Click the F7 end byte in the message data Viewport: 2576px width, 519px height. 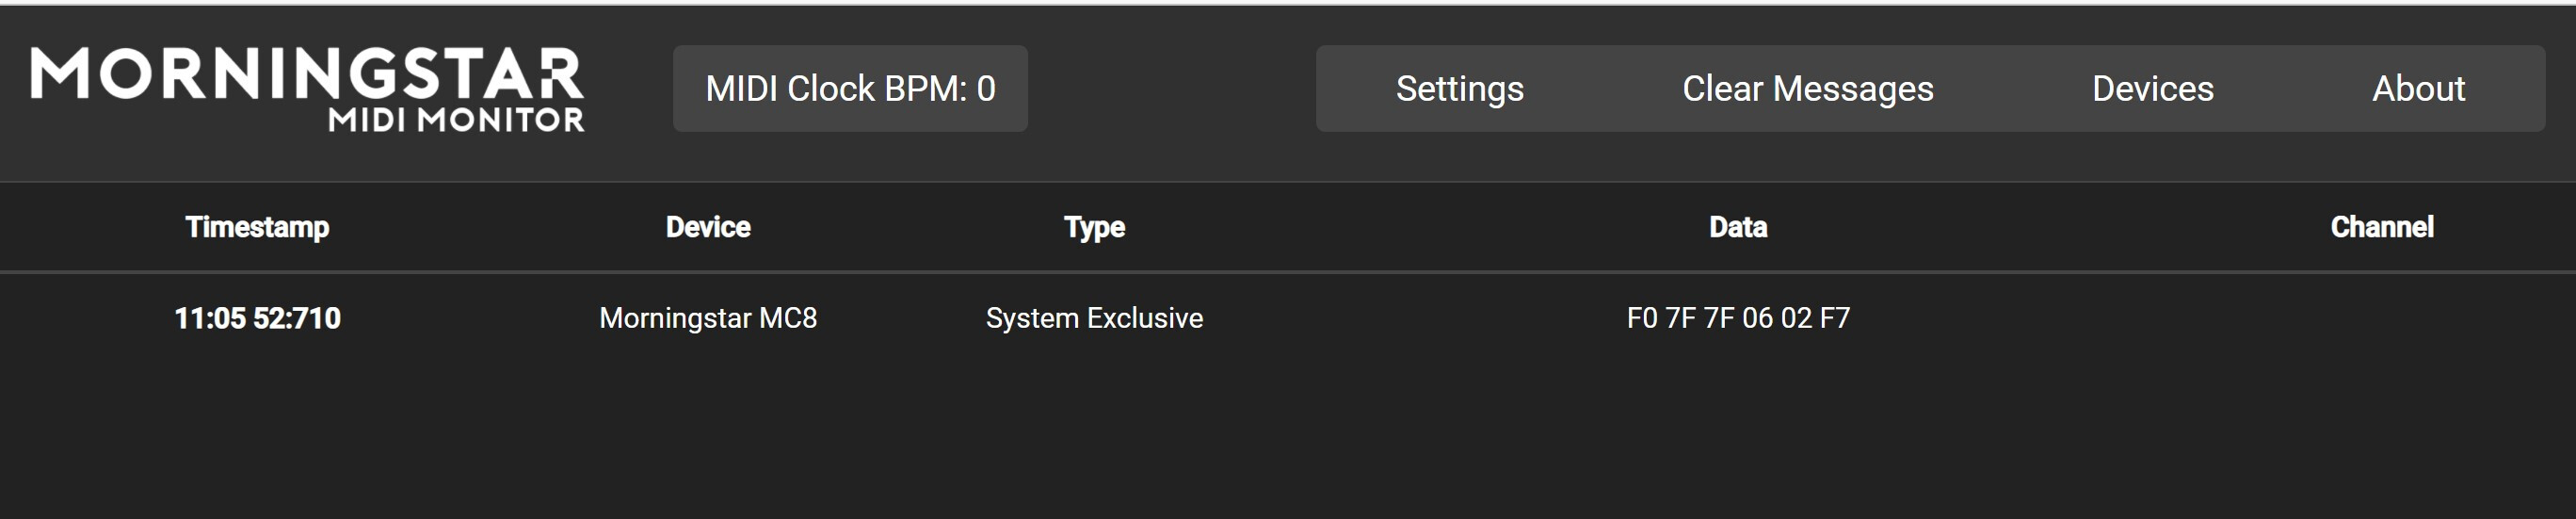tap(1835, 318)
